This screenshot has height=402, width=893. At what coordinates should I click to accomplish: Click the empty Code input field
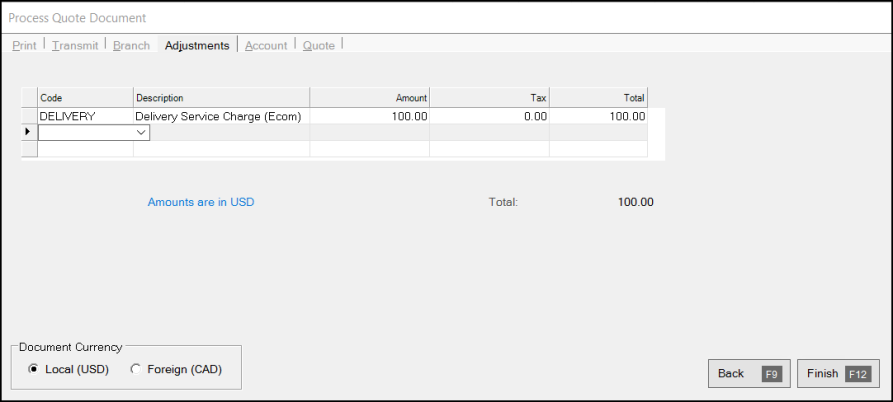pos(87,132)
